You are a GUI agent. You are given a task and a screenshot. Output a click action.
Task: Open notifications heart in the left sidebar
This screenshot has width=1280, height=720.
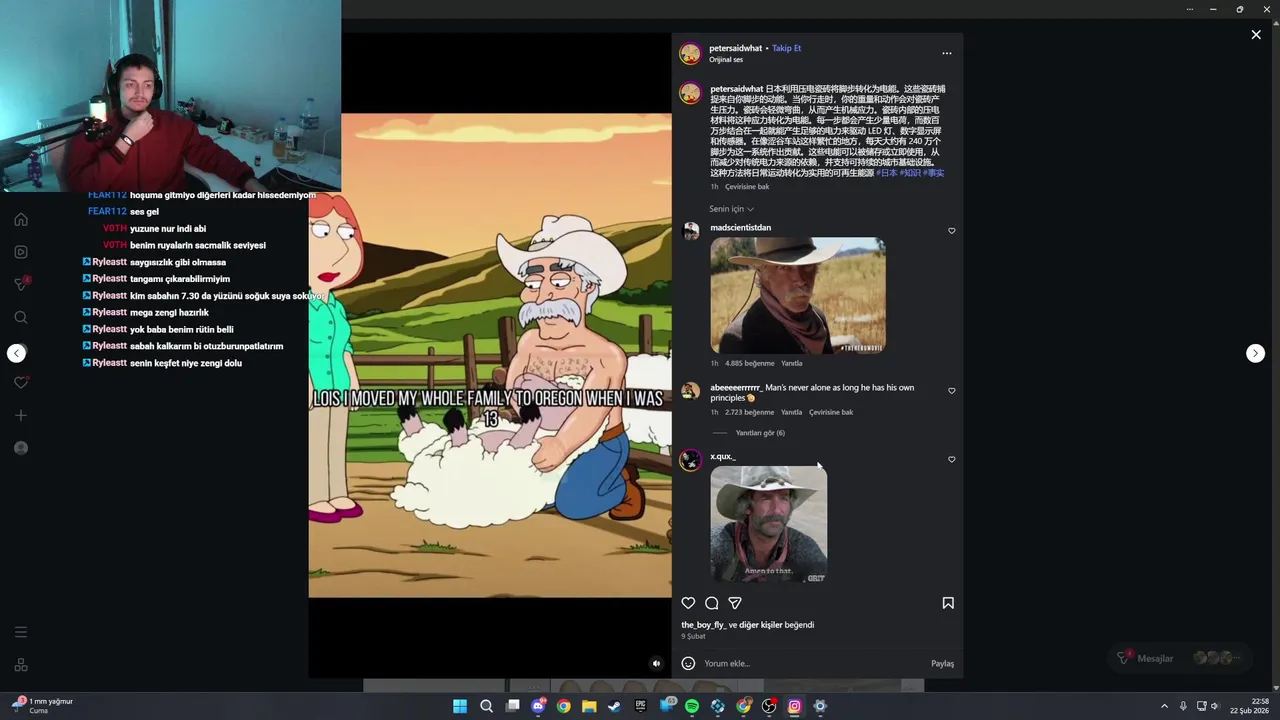pos(21,382)
